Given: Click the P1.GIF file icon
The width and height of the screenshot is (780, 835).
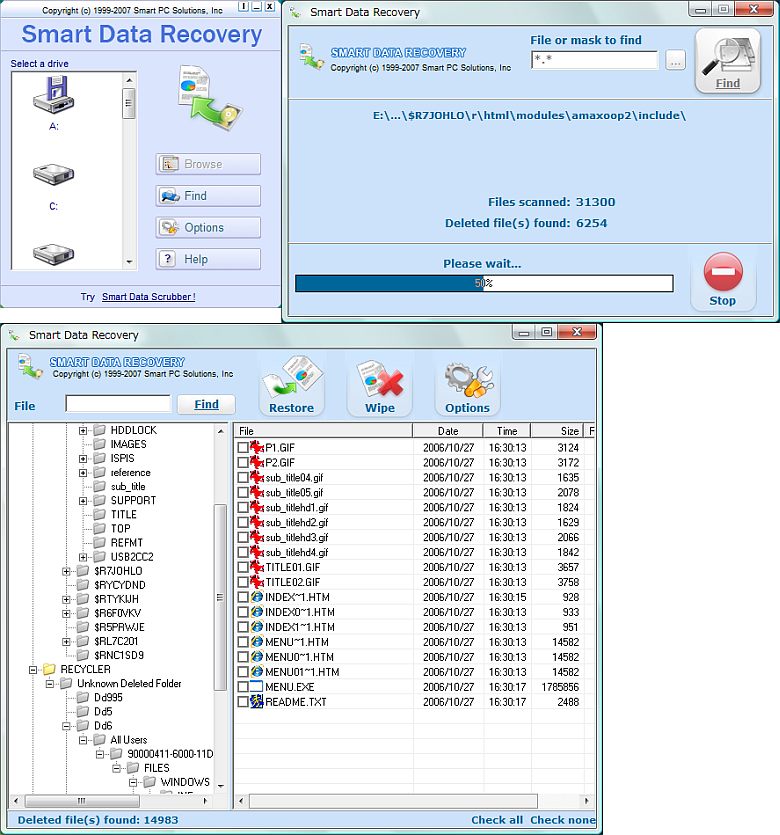Looking at the screenshot, I should click(257, 447).
